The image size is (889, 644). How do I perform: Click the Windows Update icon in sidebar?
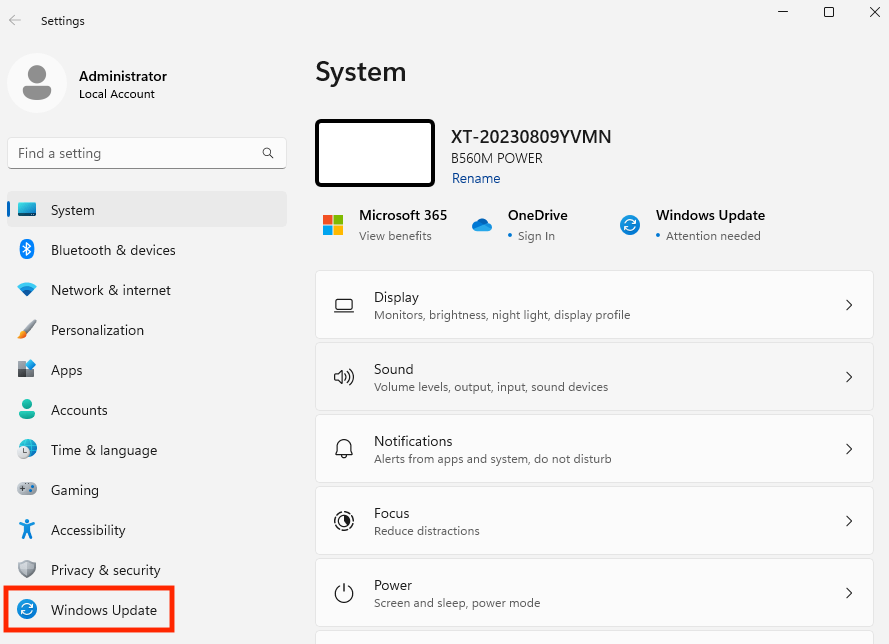point(29,610)
